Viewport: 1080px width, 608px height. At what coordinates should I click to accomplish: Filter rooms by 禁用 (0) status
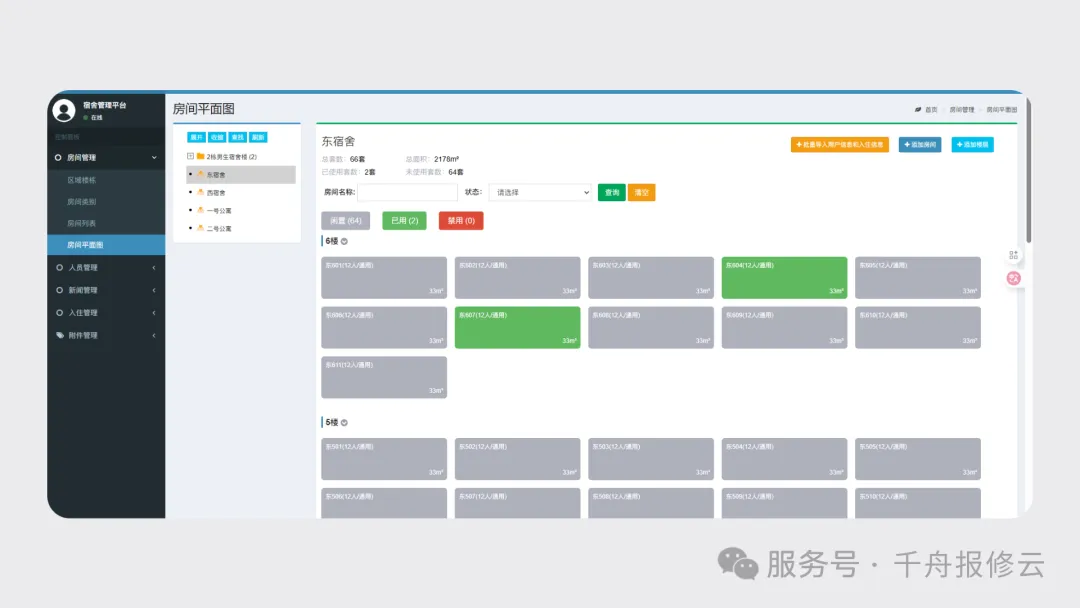pyautogui.click(x=460, y=220)
